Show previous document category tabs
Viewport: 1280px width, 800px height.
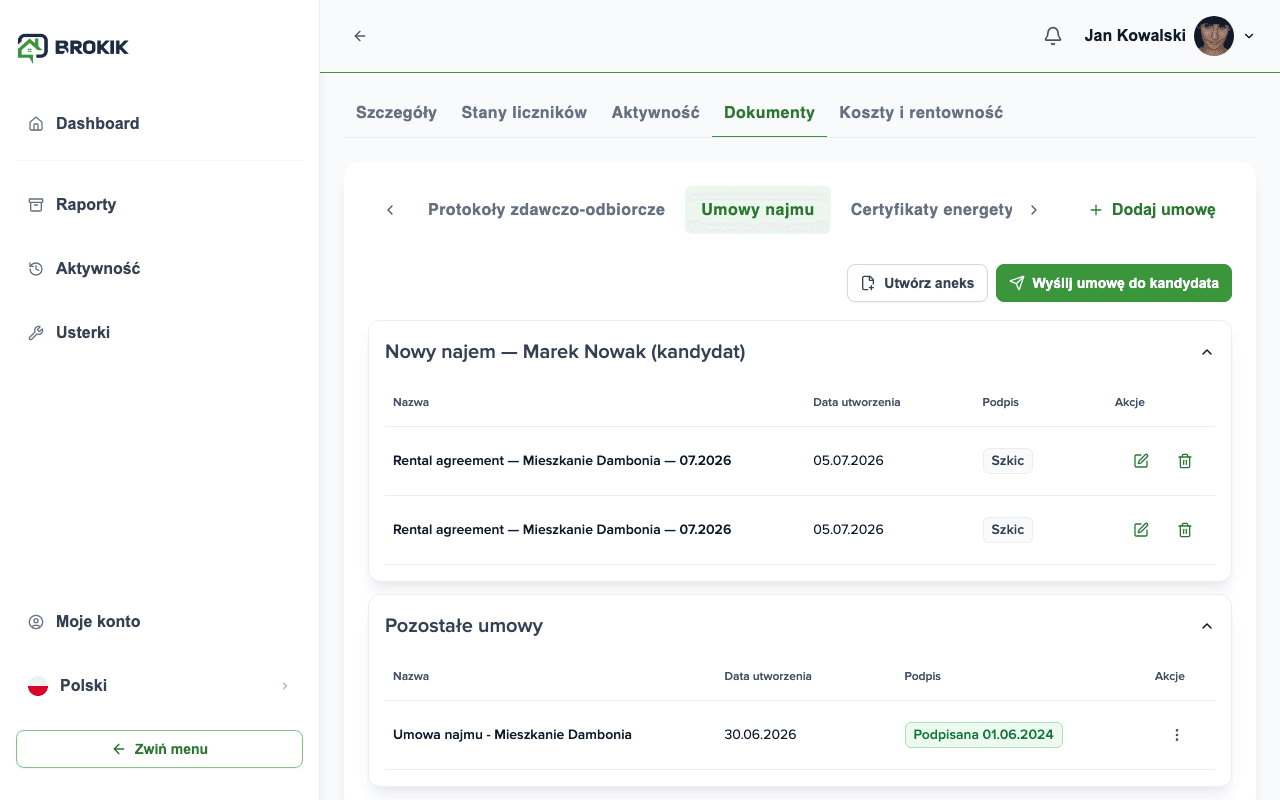pos(390,210)
